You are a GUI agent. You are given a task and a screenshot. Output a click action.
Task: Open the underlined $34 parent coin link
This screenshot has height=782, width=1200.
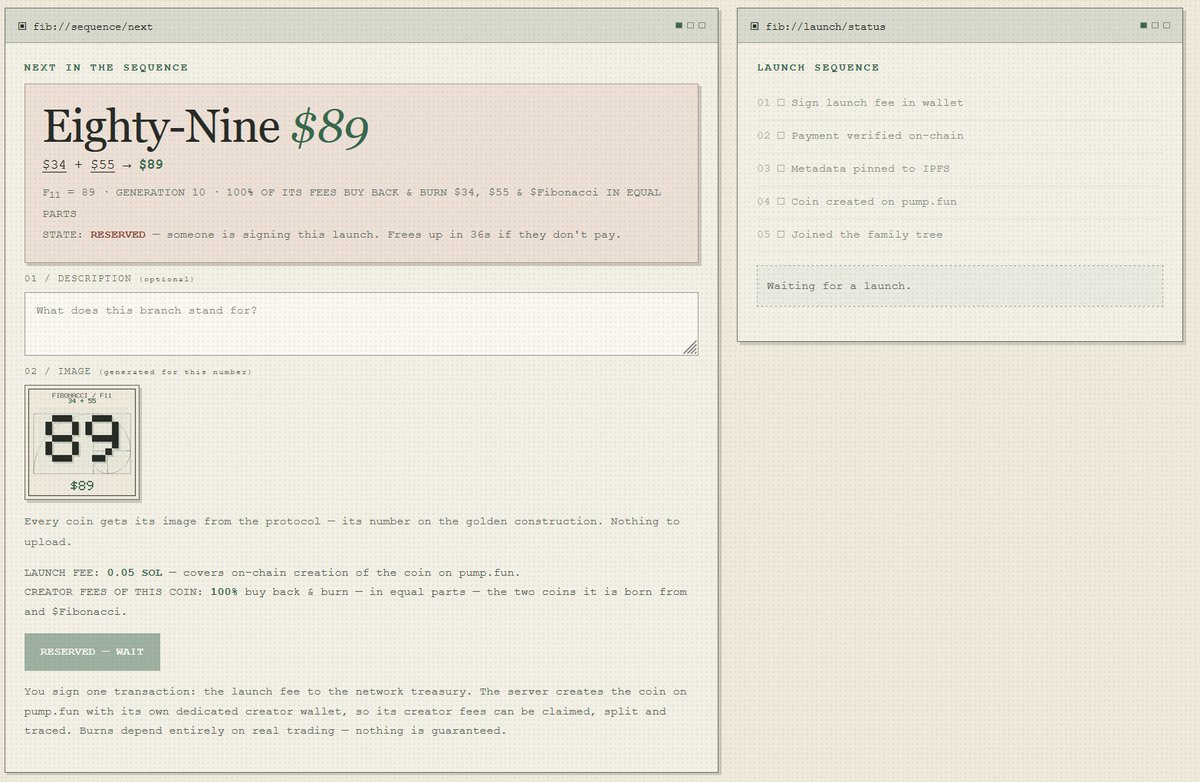[54, 164]
